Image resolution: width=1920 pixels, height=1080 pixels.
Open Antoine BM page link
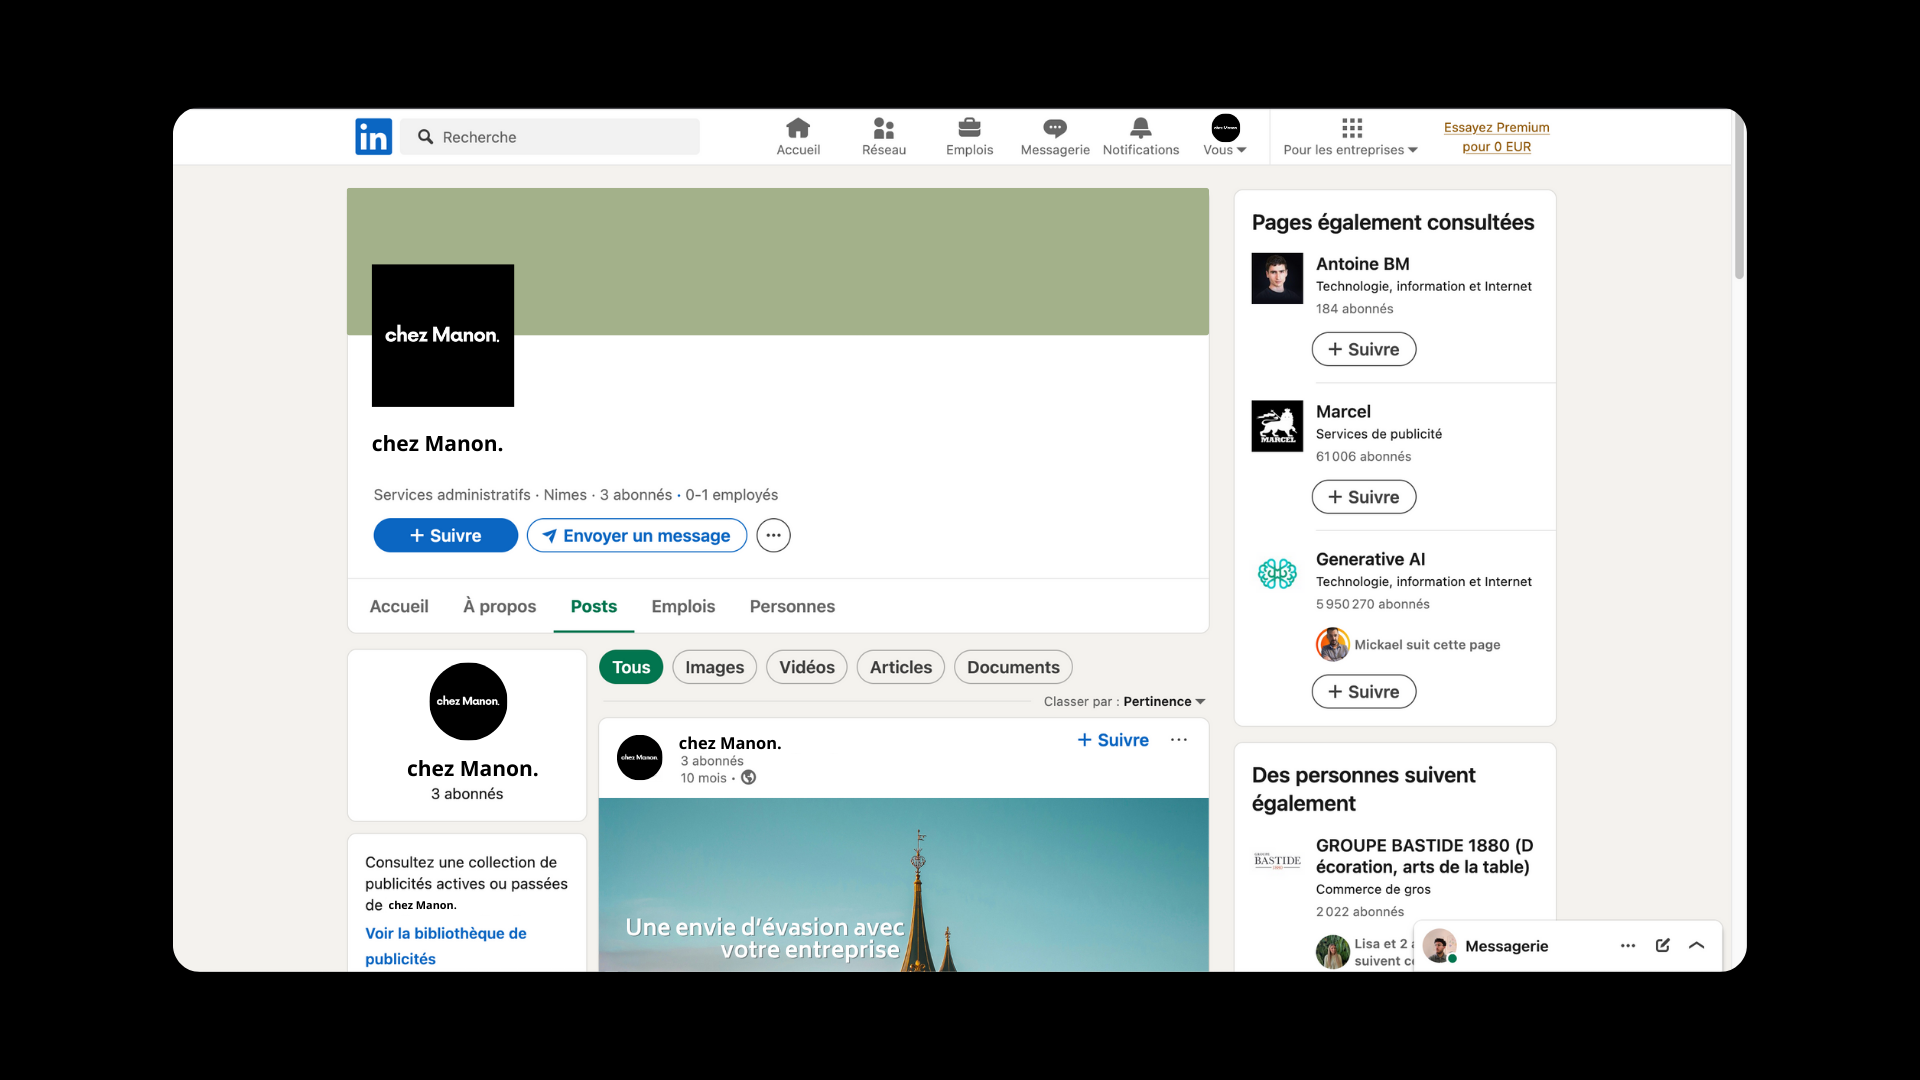1362,264
